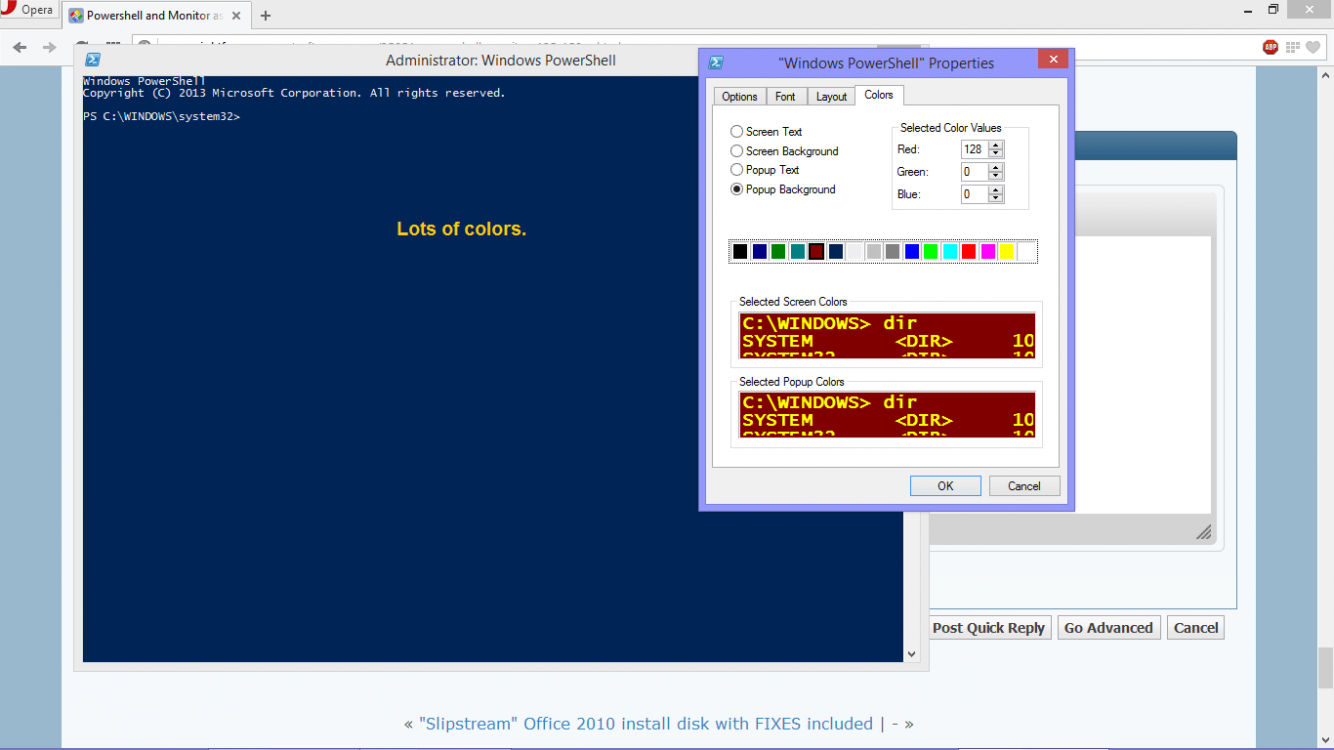Decrease the Blue value with down arrow
Viewport: 1334px width, 750px height.
[995, 199]
